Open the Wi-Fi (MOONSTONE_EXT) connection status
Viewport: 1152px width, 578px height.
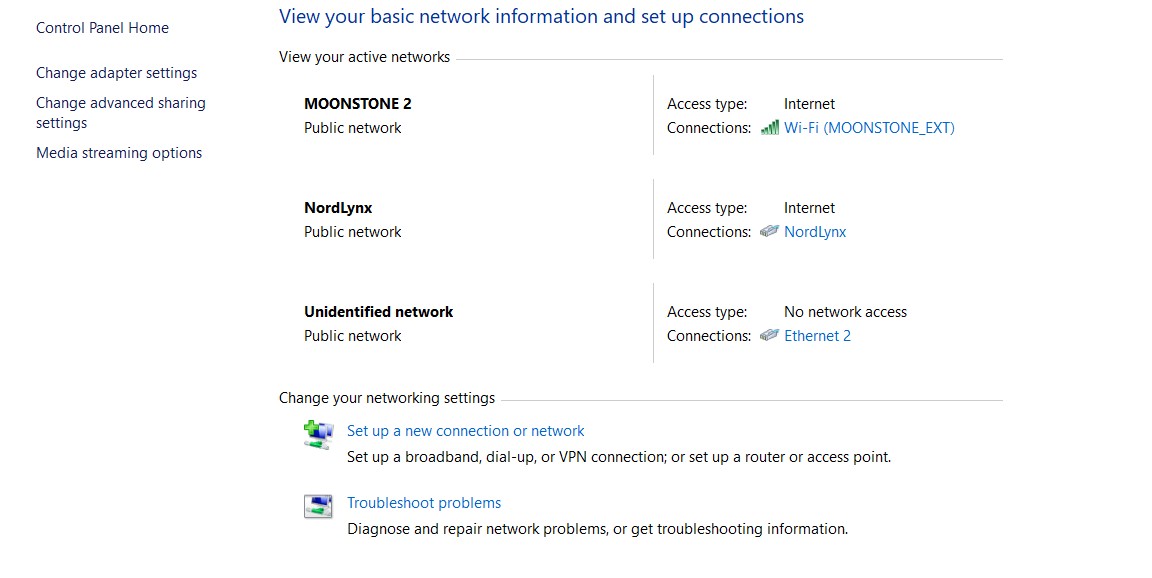click(x=869, y=128)
